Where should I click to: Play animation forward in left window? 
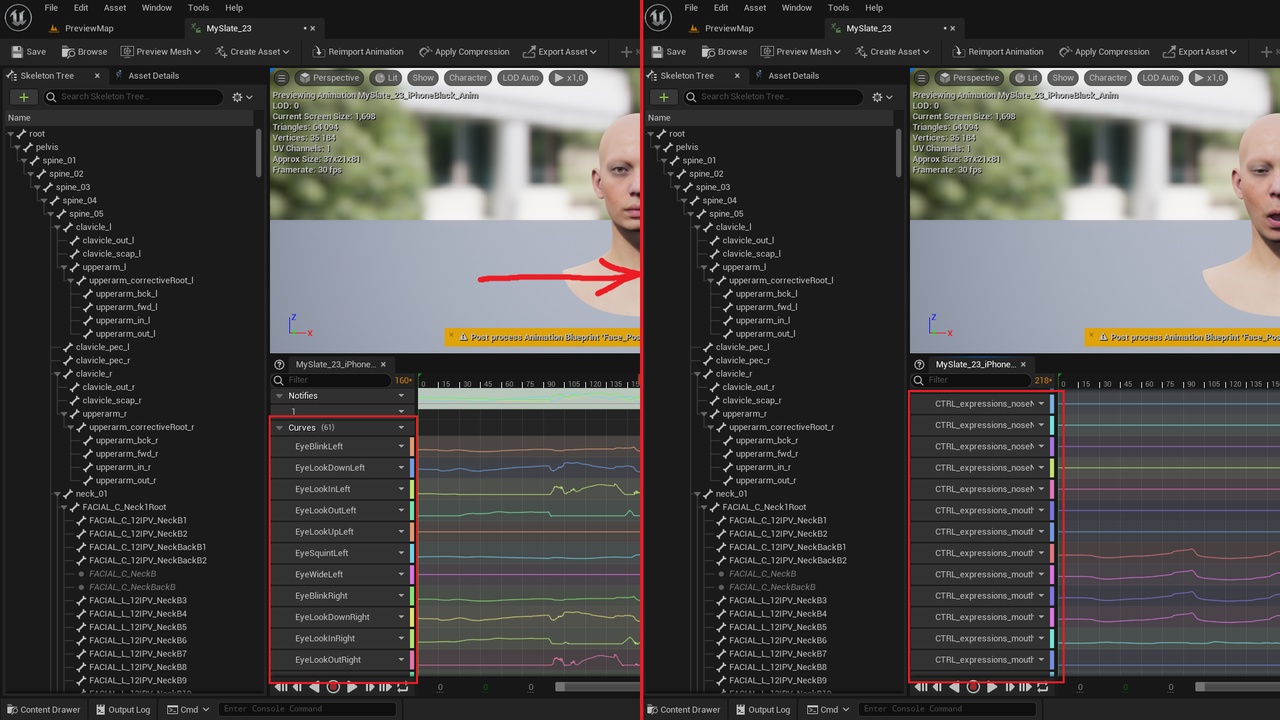(352, 687)
